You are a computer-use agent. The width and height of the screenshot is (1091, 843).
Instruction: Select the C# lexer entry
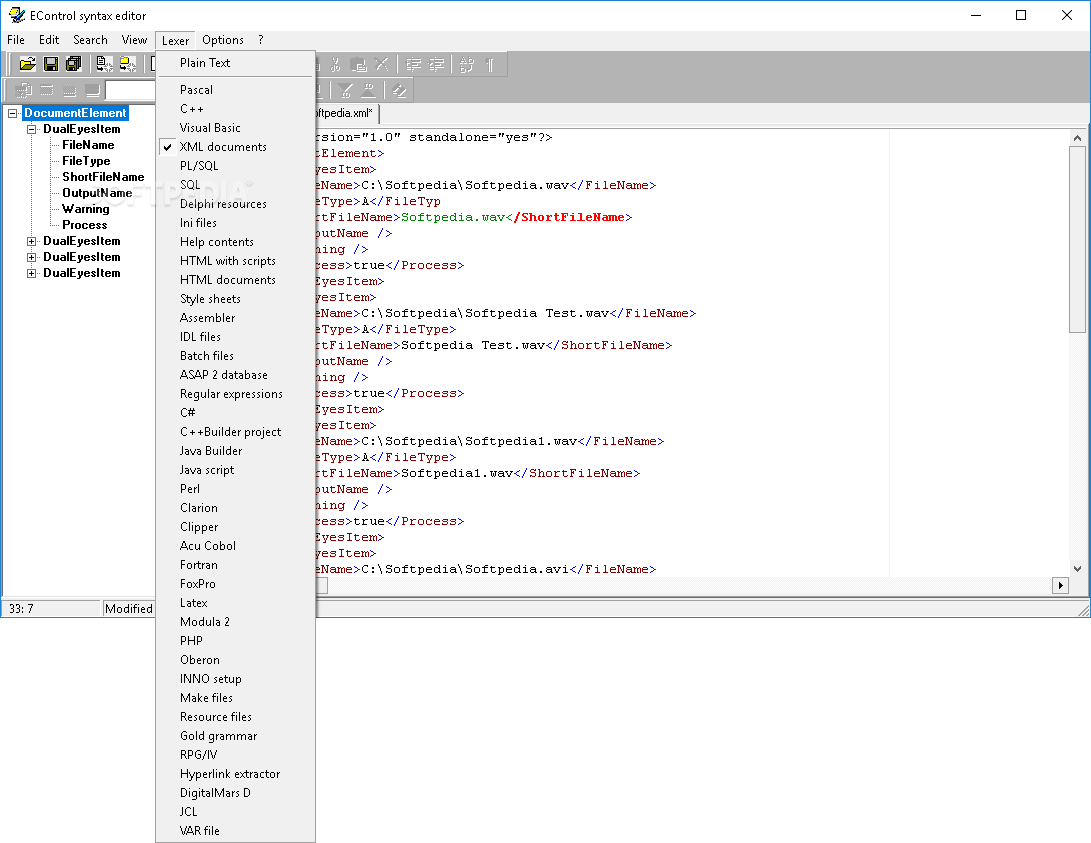(x=235, y=413)
